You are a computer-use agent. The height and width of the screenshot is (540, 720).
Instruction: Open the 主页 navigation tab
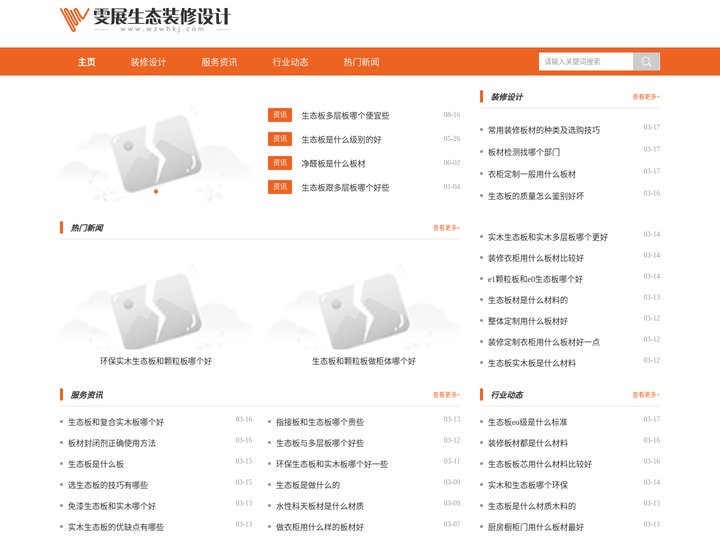coord(86,62)
